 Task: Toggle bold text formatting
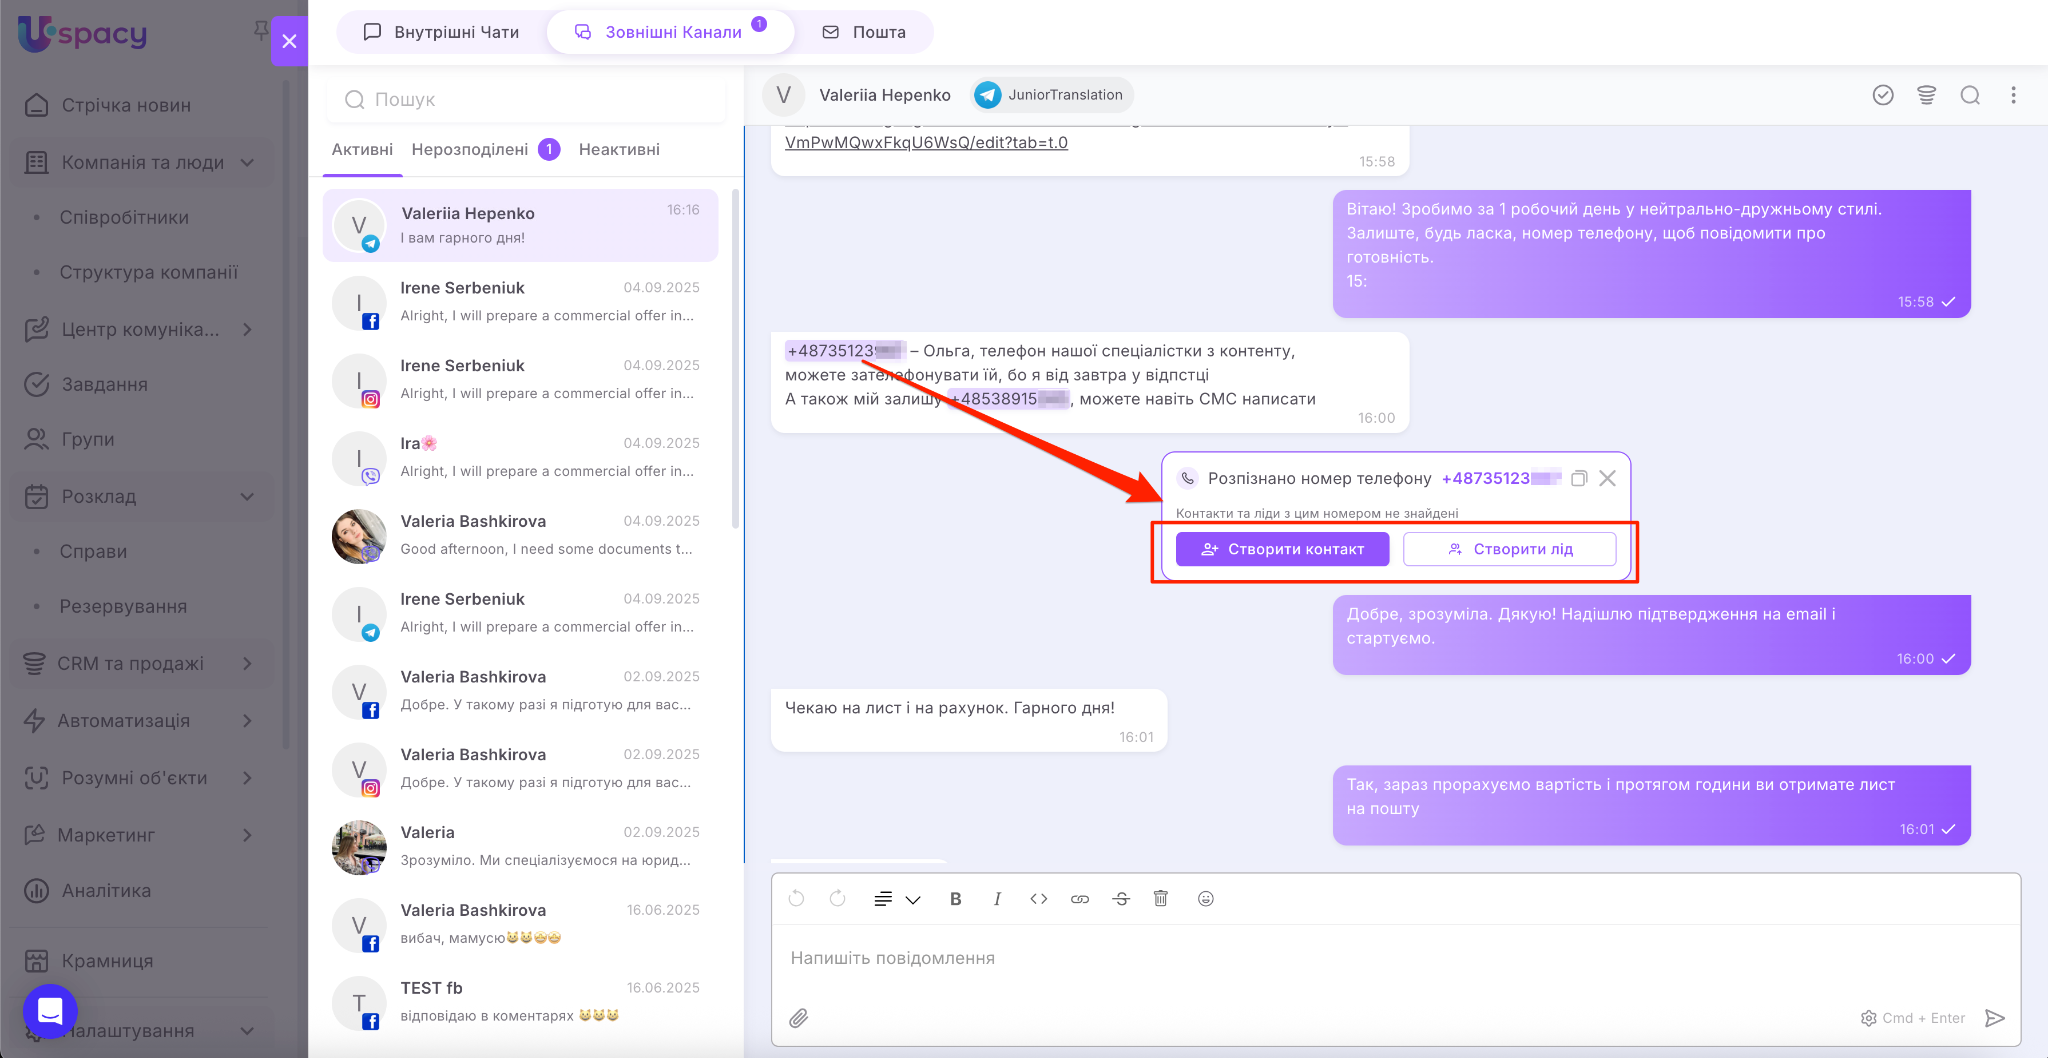(955, 899)
